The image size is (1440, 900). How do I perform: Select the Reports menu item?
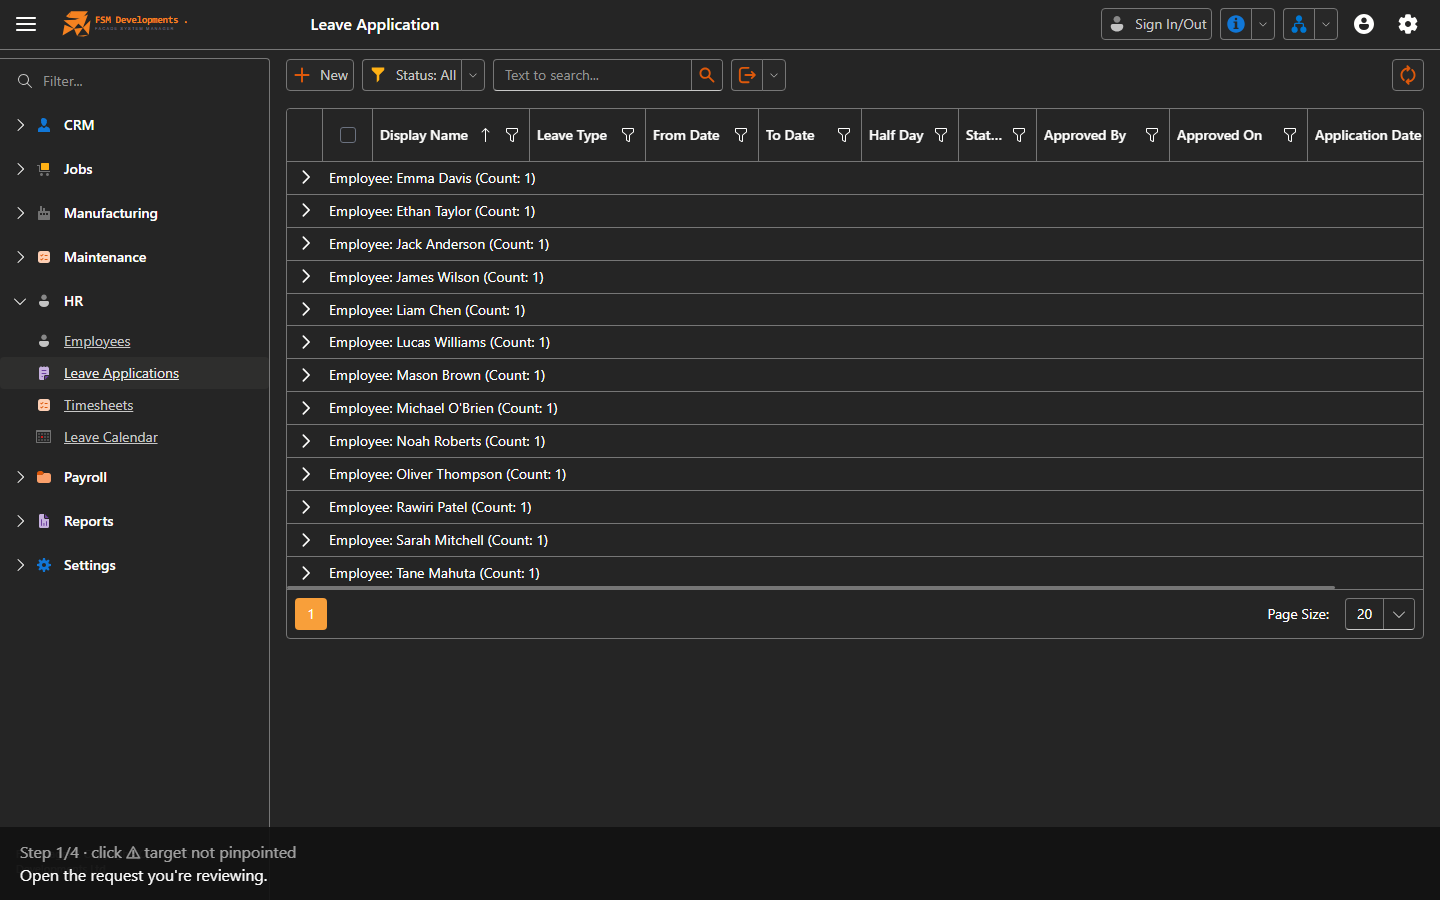[x=88, y=521]
